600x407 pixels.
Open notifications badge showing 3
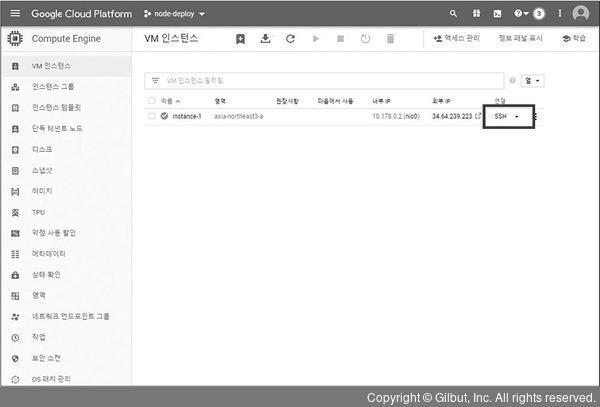pos(539,14)
